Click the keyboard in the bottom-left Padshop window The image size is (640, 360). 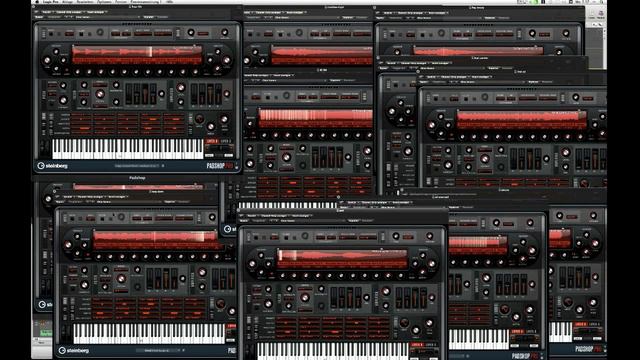[x=149, y=333]
